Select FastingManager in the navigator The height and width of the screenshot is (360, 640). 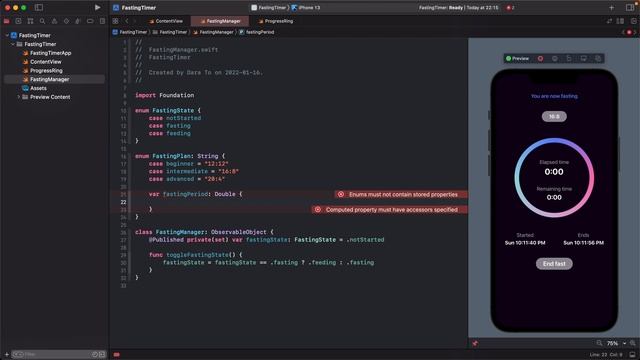point(54,79)
